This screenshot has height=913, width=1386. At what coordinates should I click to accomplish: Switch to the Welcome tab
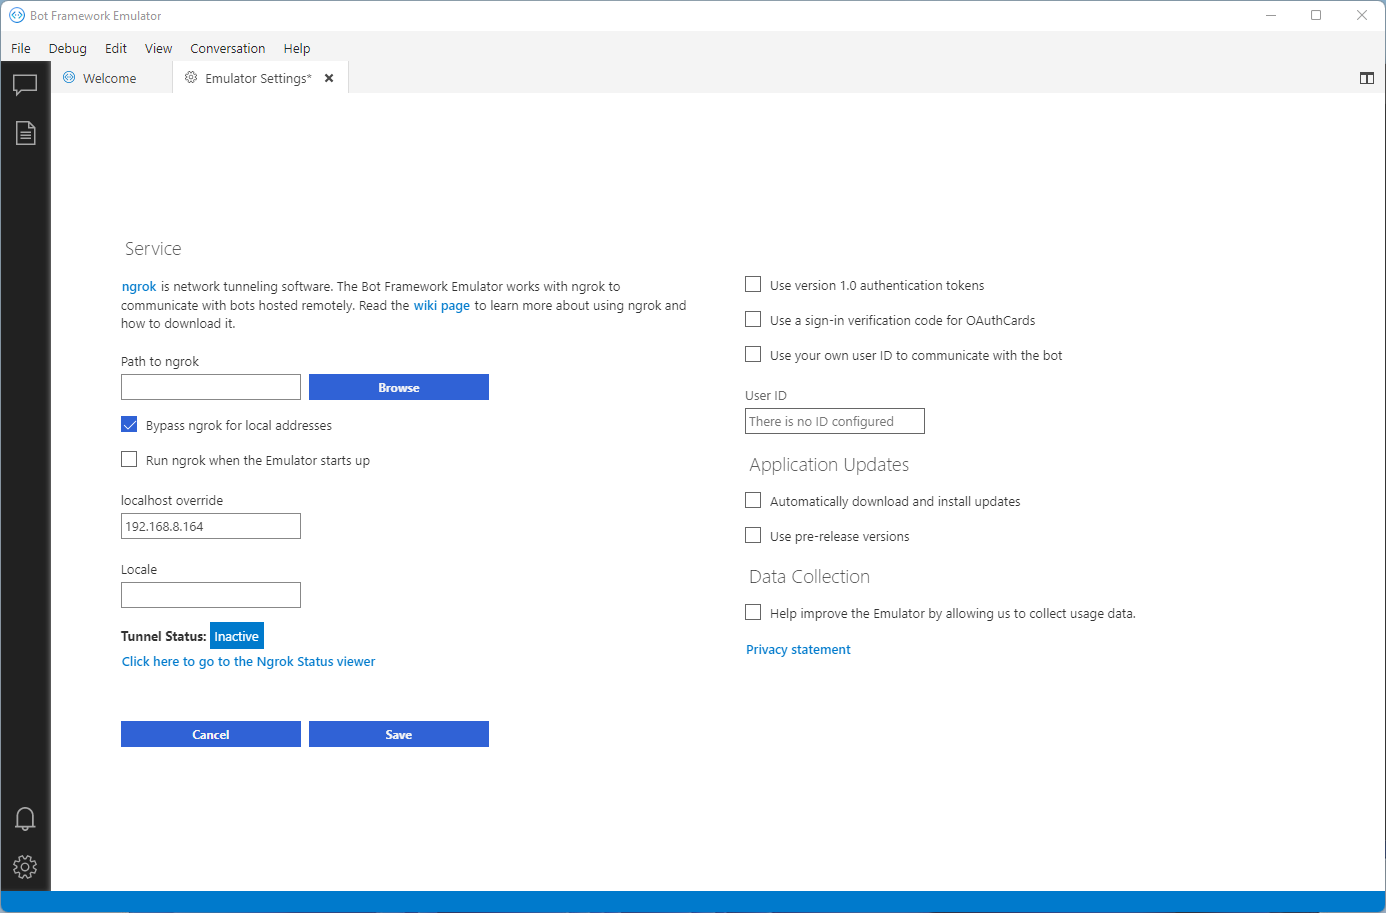(x=110, y=78)
